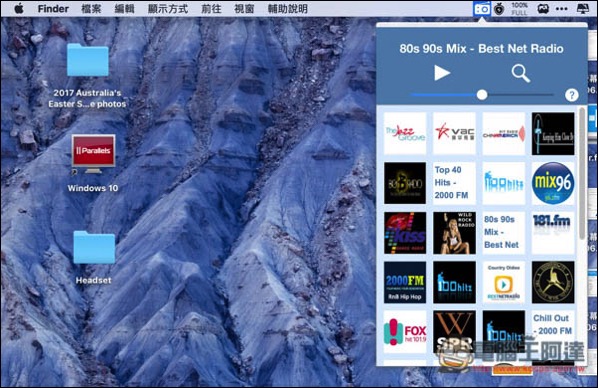Click the radio app menu bar icon
Screen dimensions: 598x388
(482, 8)
